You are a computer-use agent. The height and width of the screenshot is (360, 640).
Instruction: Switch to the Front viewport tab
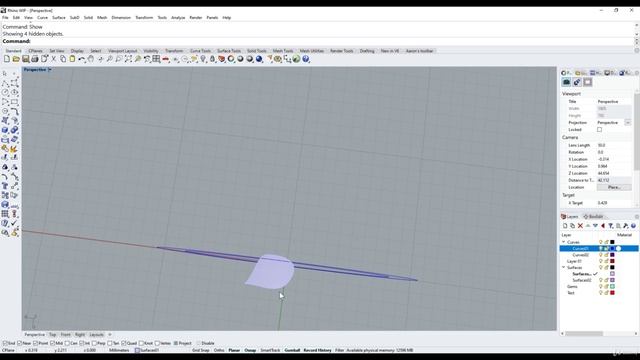[x=65, y=335]
